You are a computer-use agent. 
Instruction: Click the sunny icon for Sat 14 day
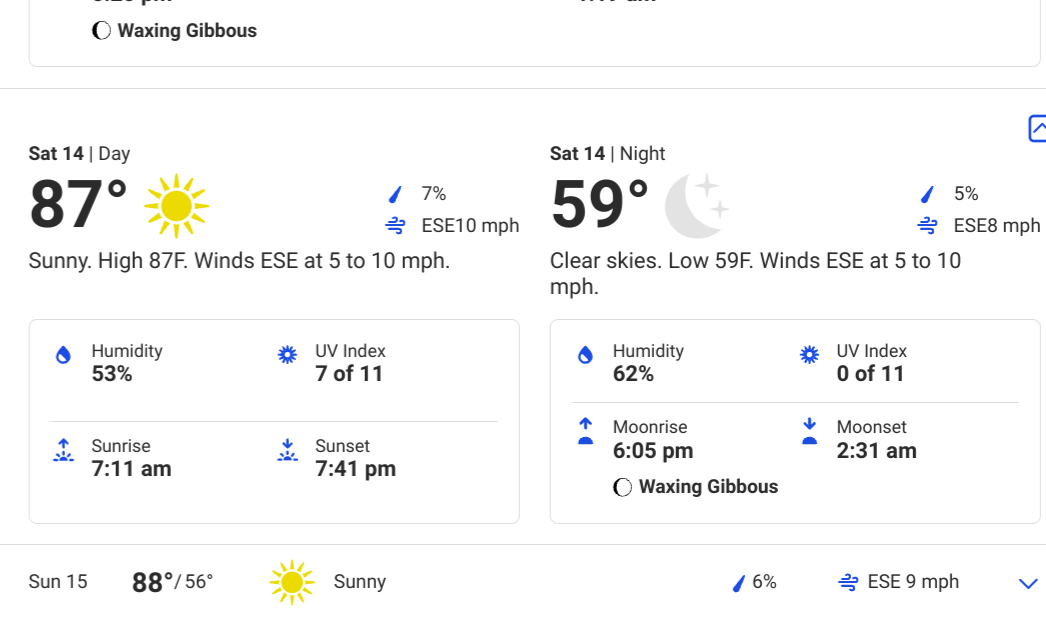click(176, 206)
